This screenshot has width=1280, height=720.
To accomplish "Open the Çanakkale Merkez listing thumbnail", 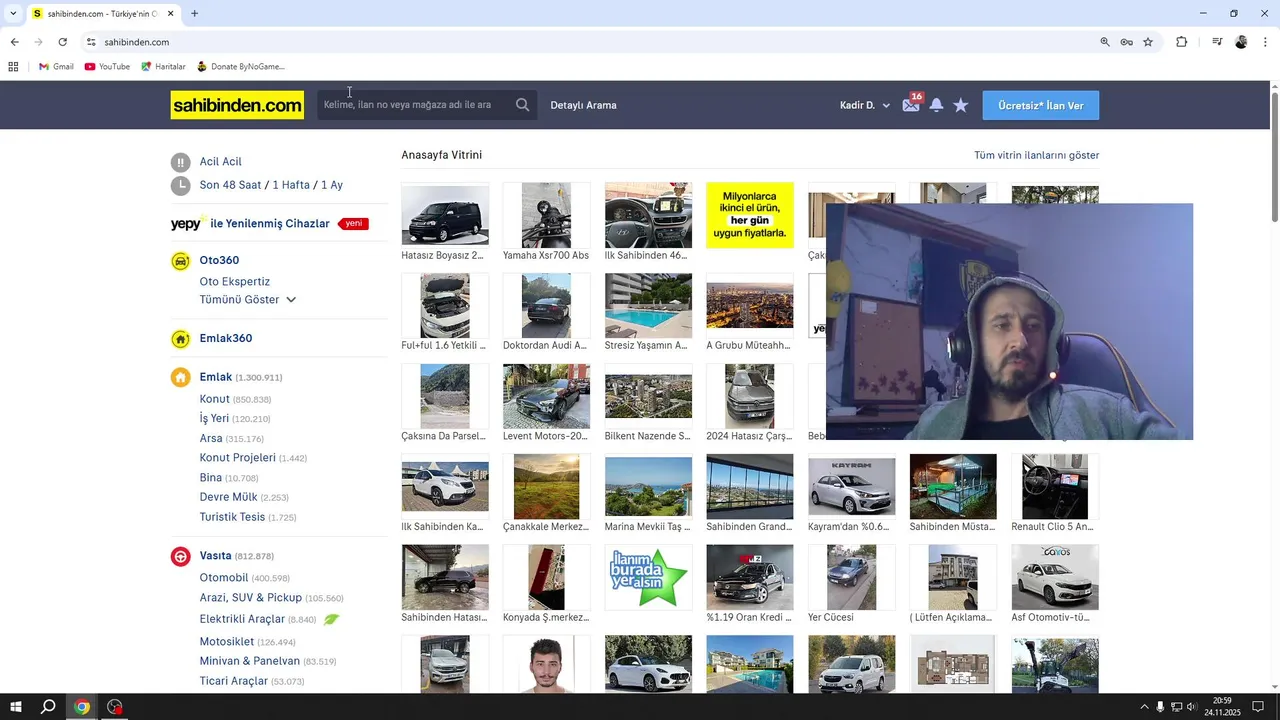I will coord(546,487).
